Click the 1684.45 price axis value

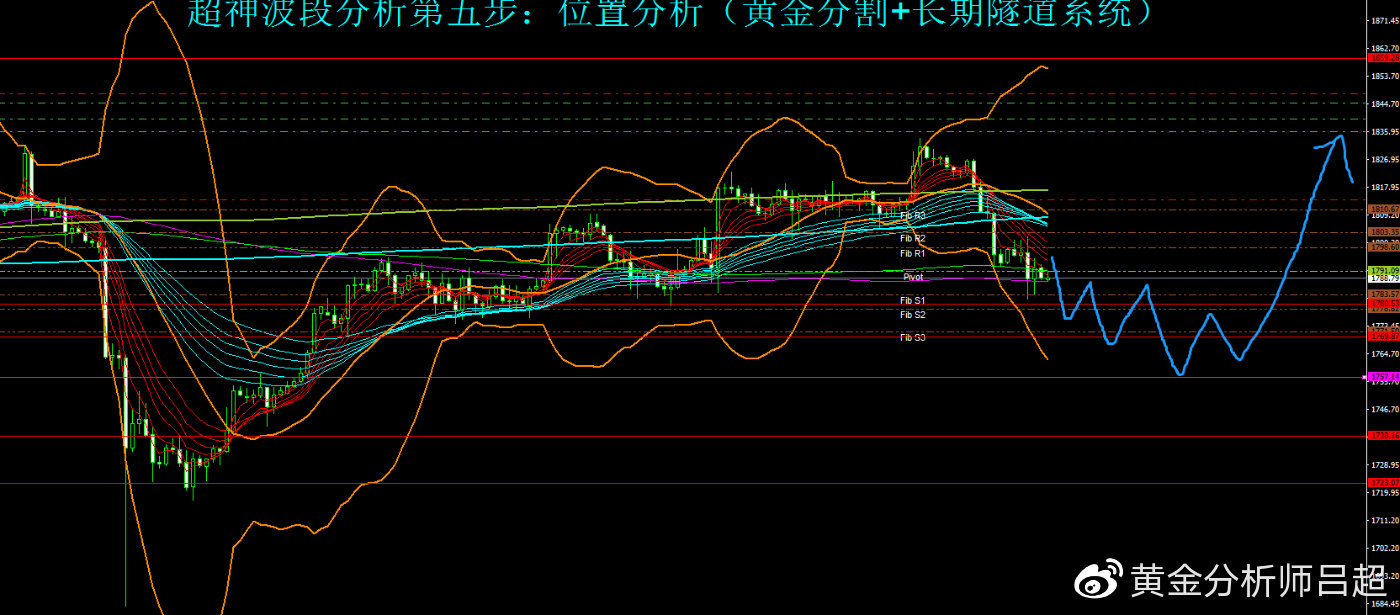coord(1385,603)
